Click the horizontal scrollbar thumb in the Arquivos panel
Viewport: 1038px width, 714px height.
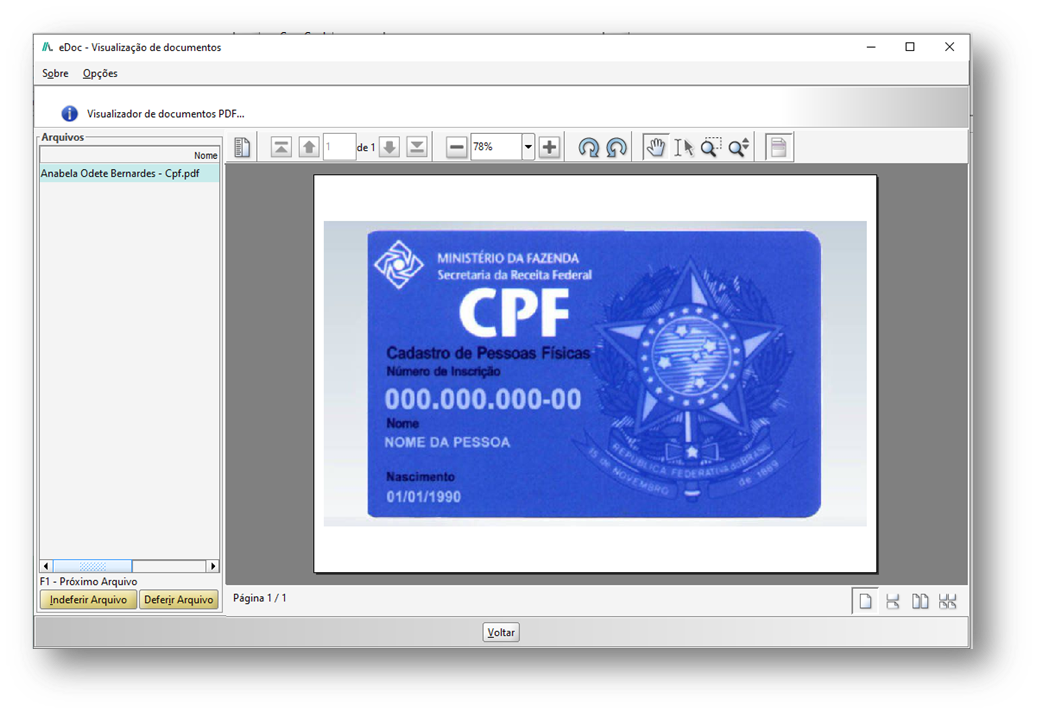pyautogui.click(x=93, y=566)
